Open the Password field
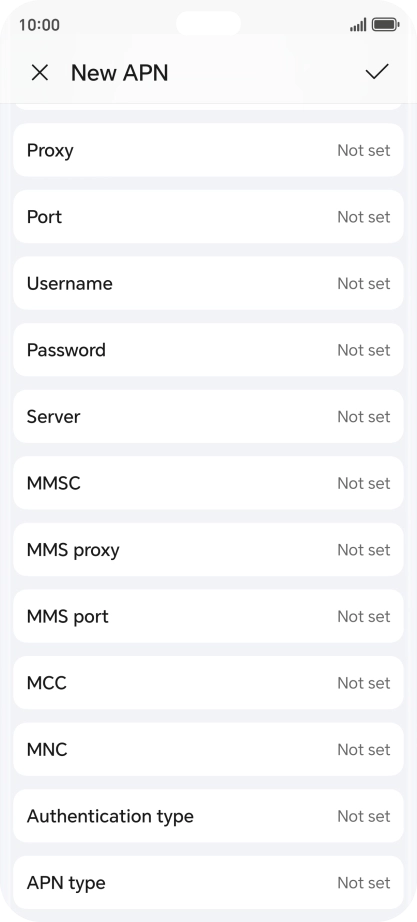The height and width of the screenshot is (922, 417). (208, 349)
